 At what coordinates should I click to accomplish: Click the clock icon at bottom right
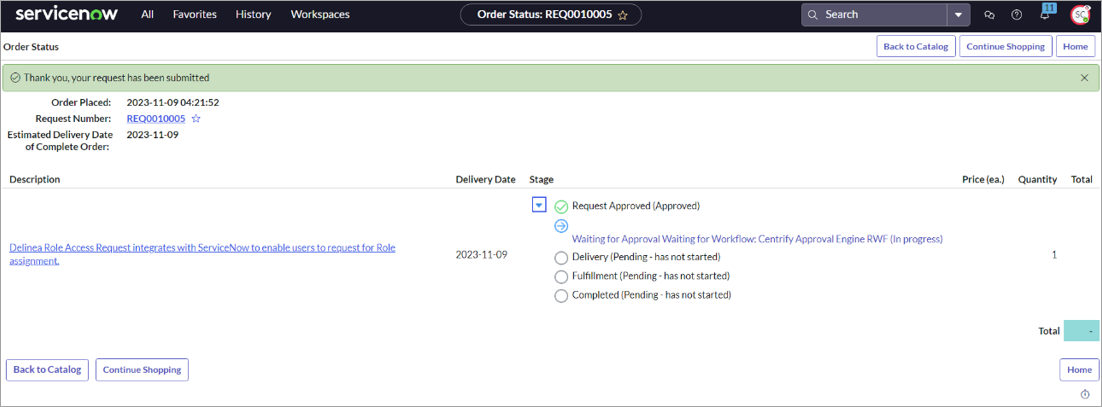1085,395
